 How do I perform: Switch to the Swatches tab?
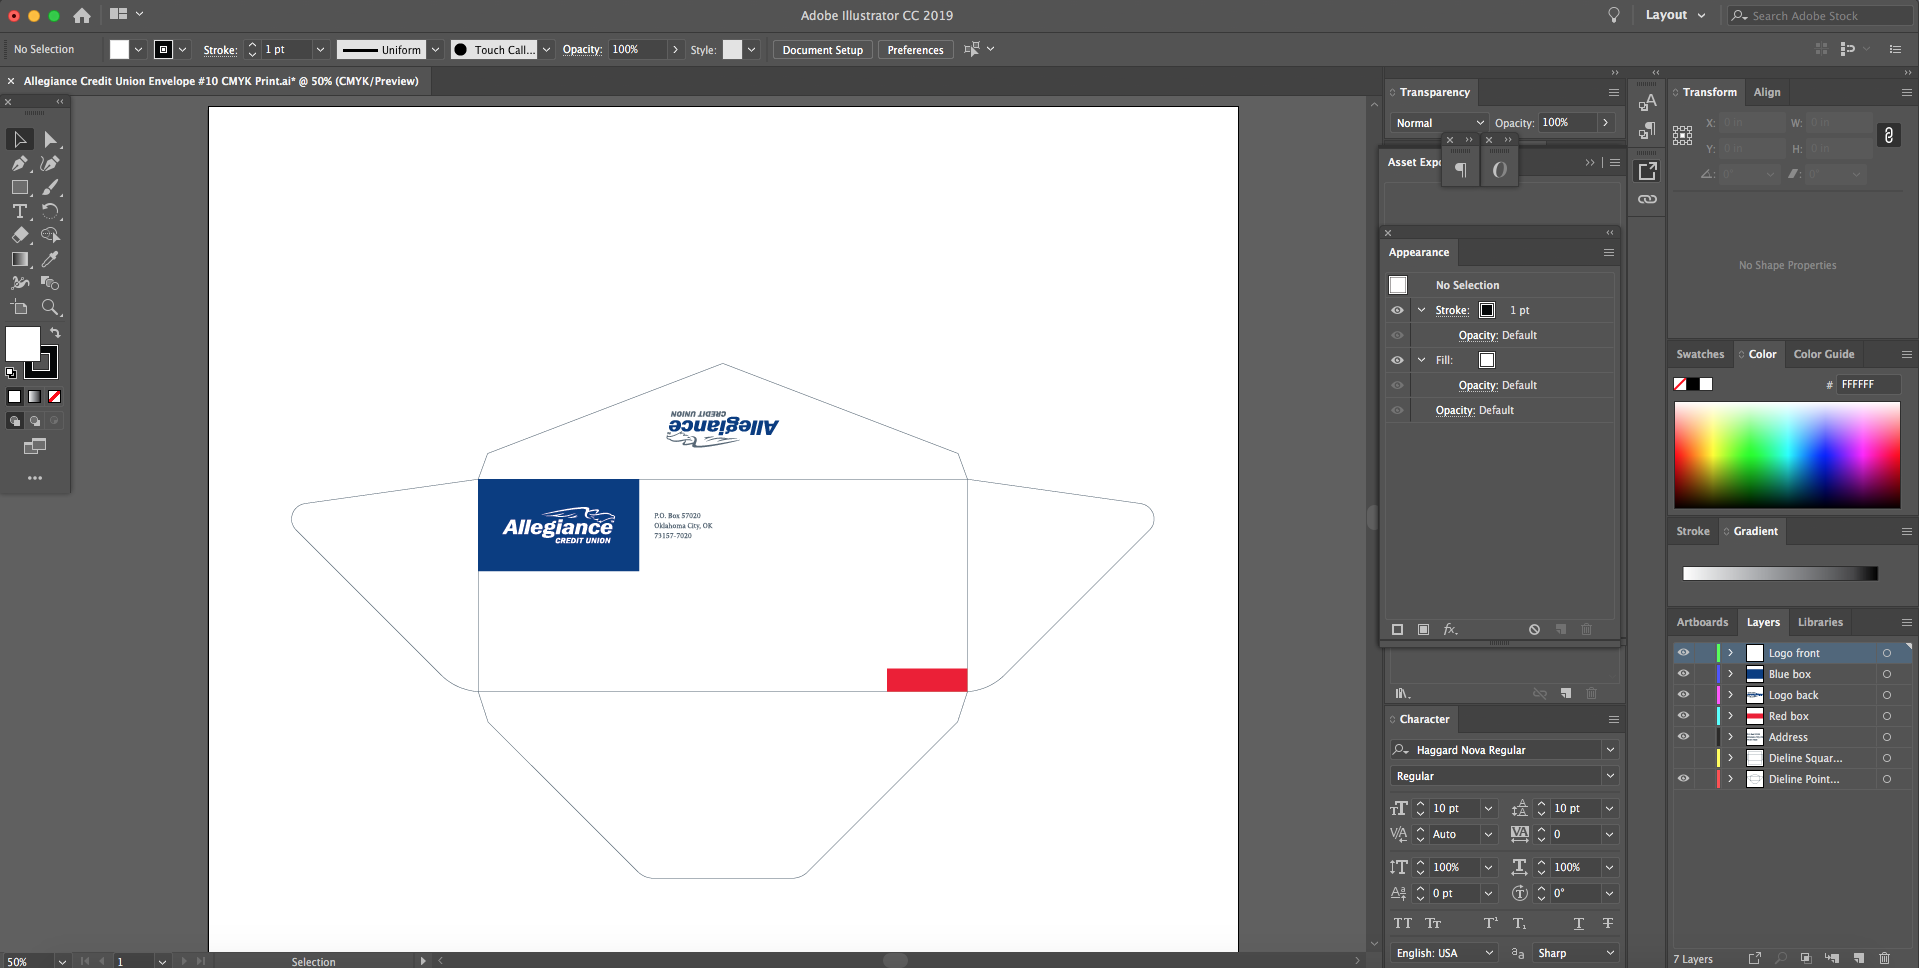(1700, 354)
